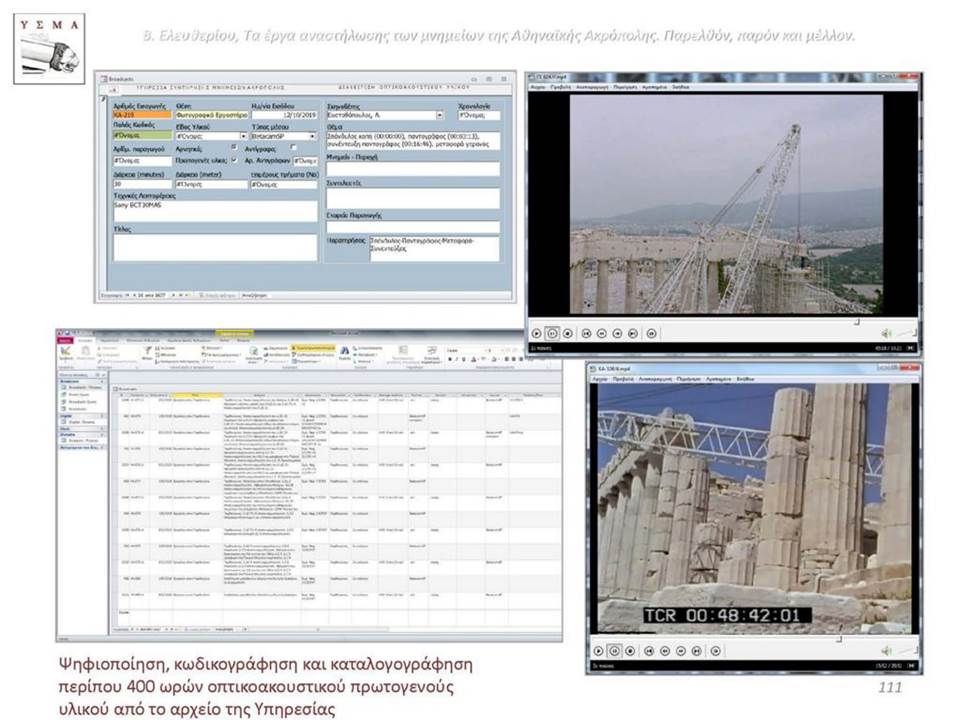Click the seek bar of TCR video player
The height and width of the screenshot is (720, 960).
tap(754, 639)
